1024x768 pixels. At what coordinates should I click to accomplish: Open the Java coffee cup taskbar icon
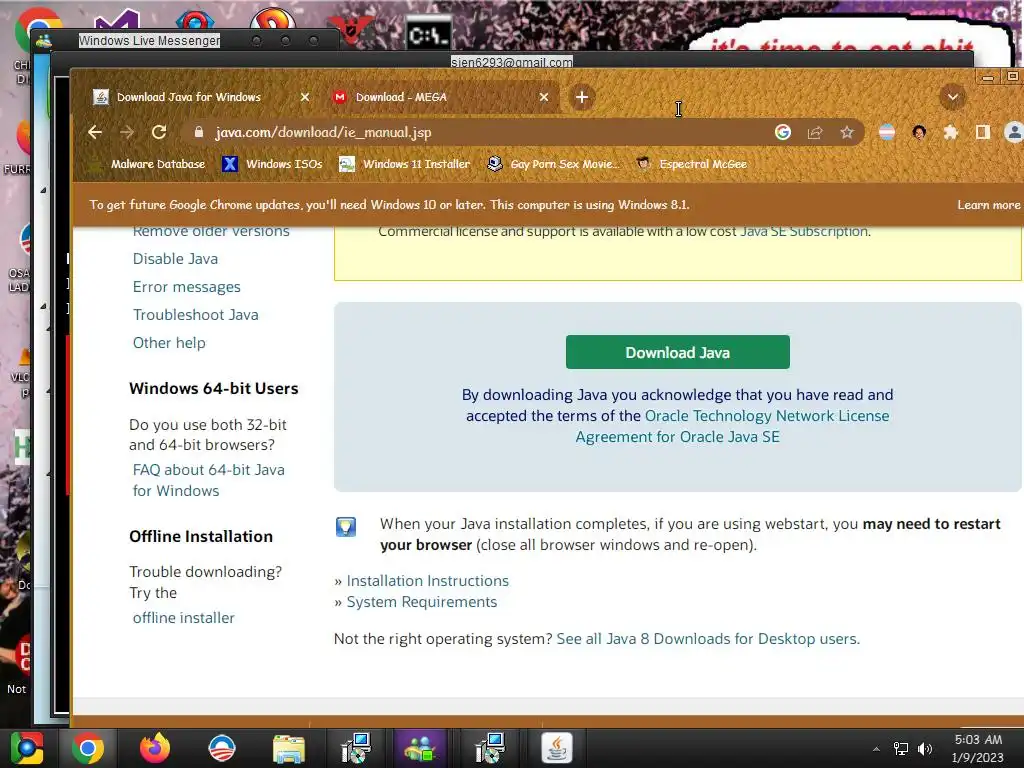[556, 748]
